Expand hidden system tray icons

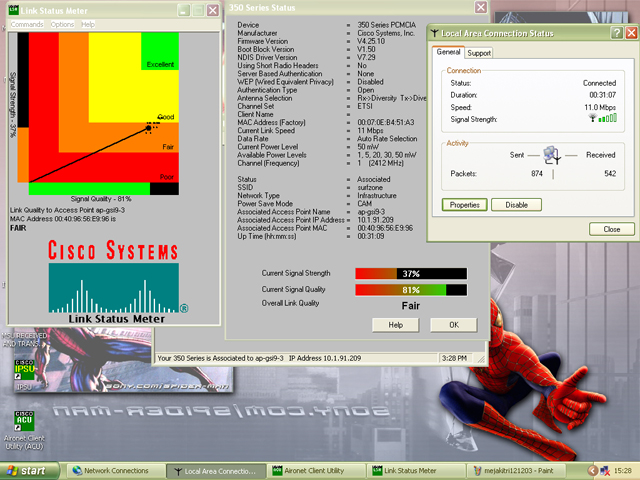(591, 470)
